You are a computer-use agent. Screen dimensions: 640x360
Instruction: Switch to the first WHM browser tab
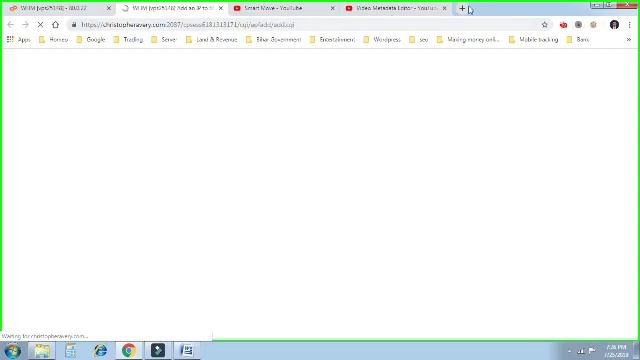[59, 8]
